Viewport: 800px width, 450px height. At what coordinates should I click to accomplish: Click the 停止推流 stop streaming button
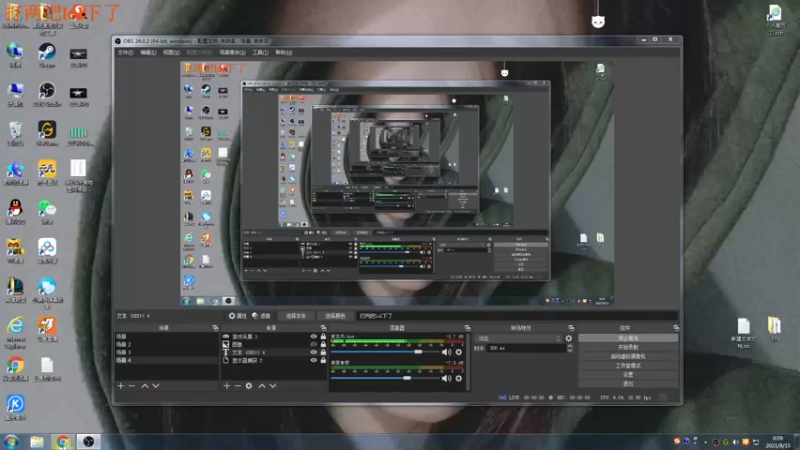coord(628,338)
